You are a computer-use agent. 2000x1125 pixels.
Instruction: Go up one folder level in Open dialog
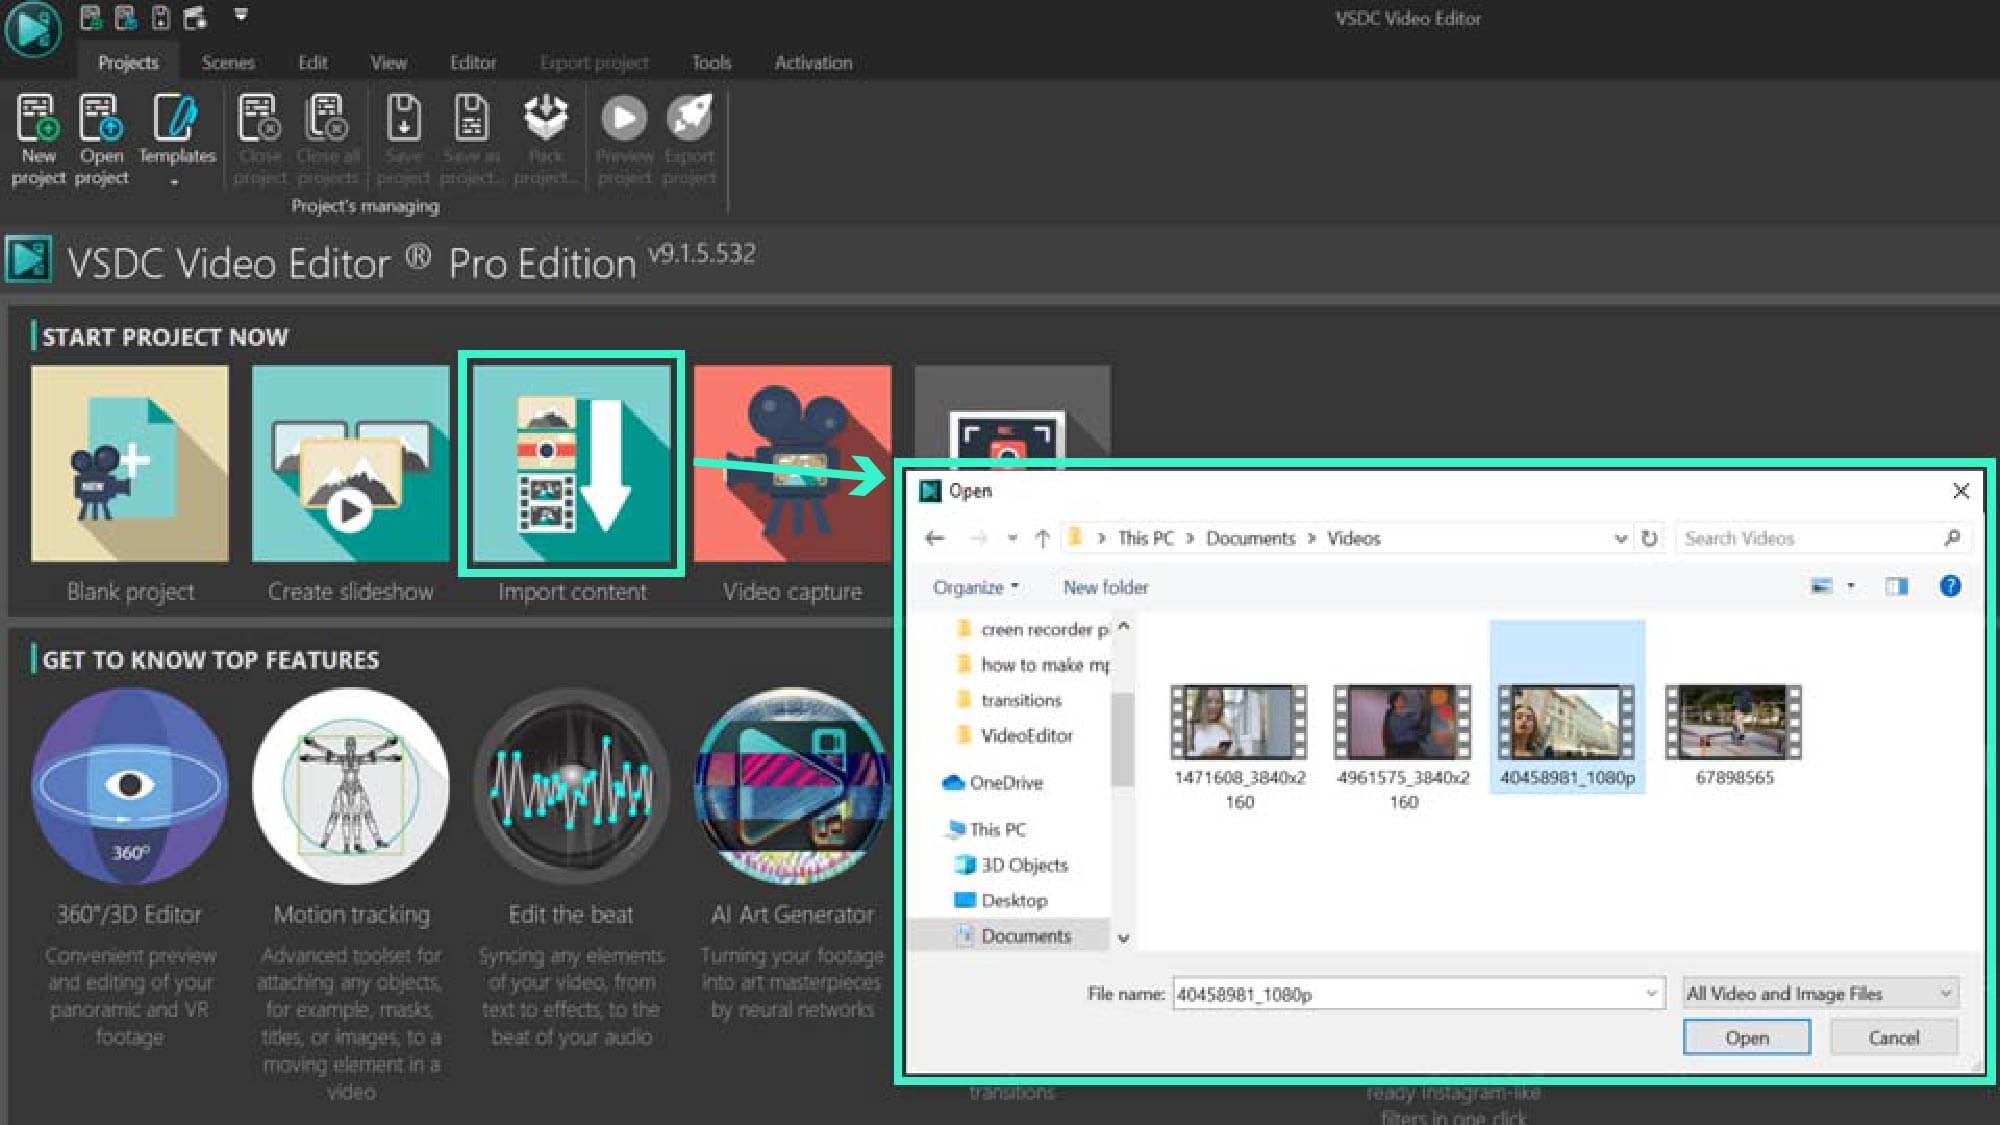point(1042,538)
